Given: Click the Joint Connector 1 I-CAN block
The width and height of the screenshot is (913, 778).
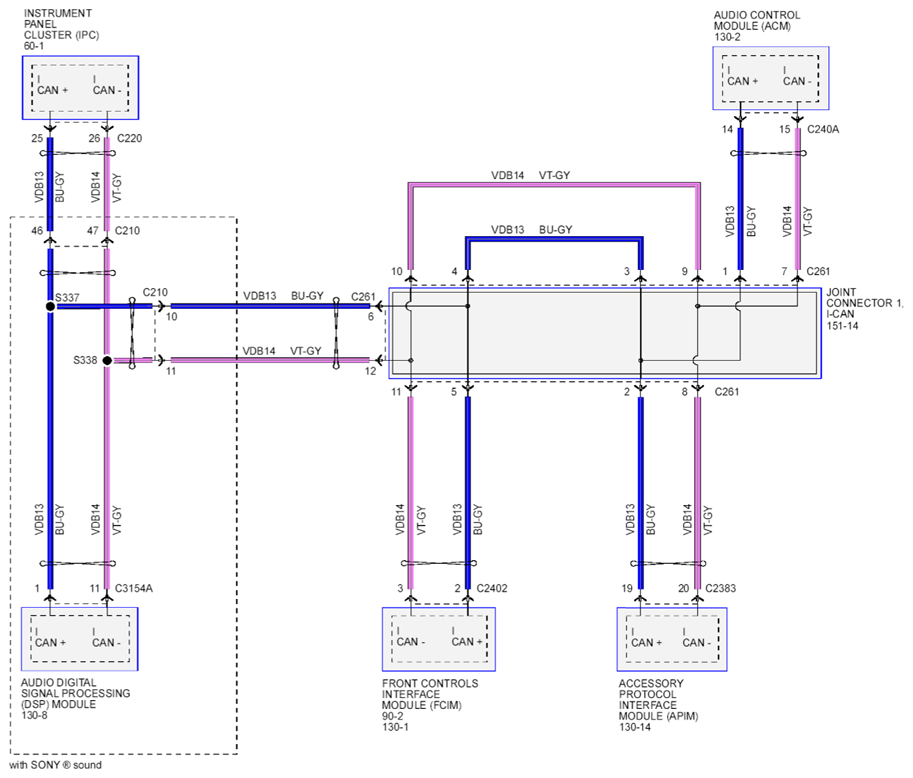Looking at the screenshot, I should (x=605, y=333).
